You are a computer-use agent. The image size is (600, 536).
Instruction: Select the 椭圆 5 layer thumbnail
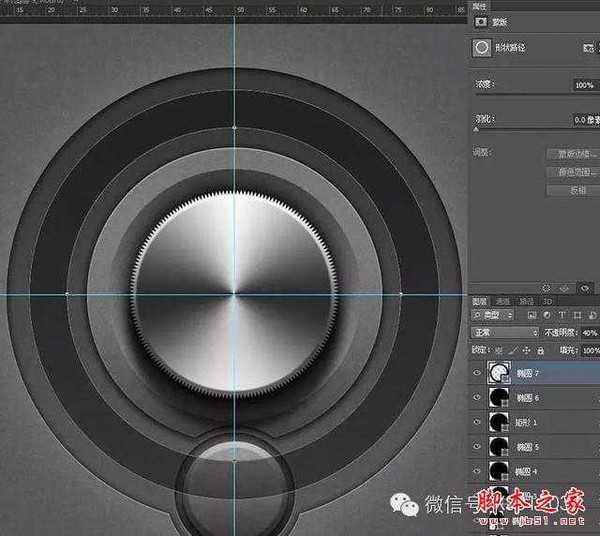[x=497, y=446]
